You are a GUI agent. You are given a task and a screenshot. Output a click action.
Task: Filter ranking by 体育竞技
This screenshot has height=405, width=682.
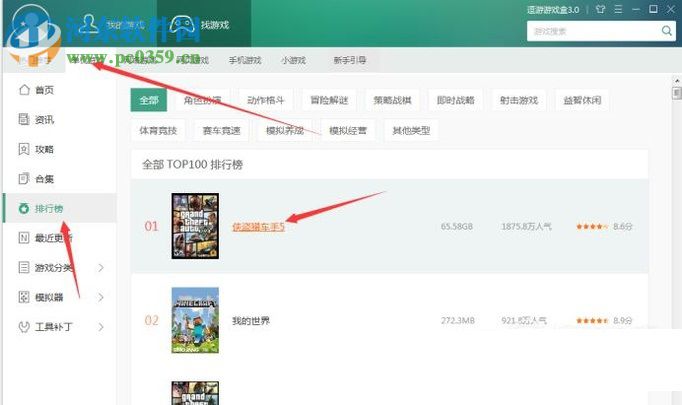click(158, 130)
